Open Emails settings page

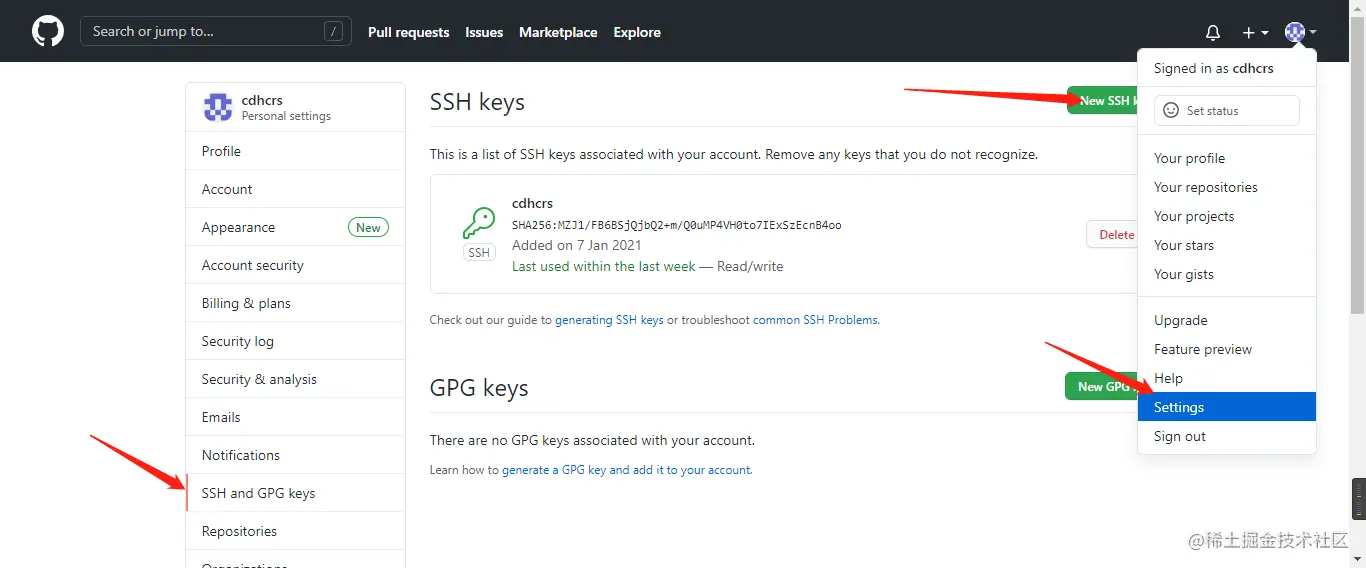tap(295, 417)
